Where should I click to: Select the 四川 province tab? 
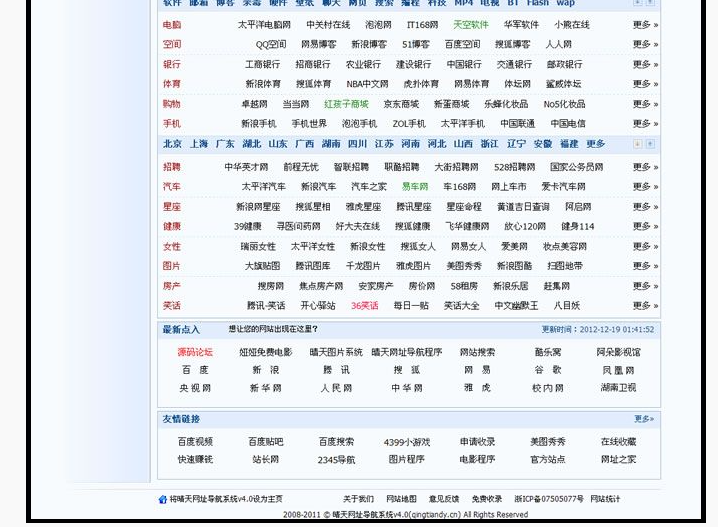tap(357, 144)
